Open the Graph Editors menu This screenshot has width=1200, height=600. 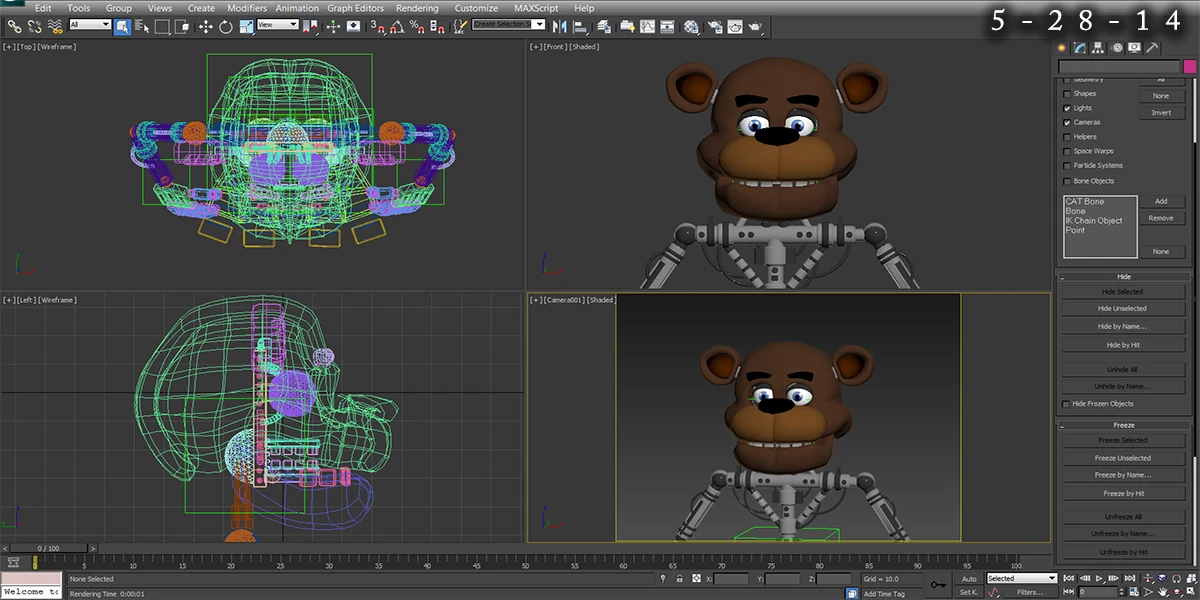click(x=355, y=8)
